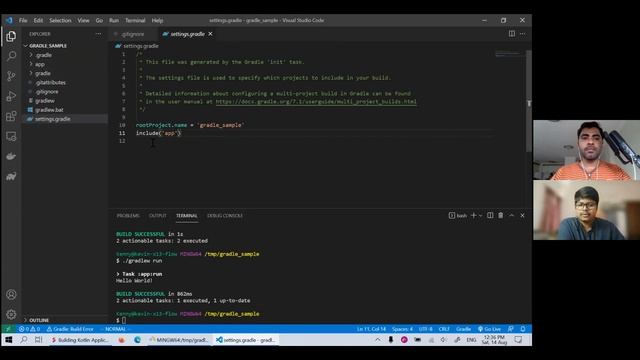Viewport: 640px width, 360px height.
Task: Open the Selection menu
Action: pos(60,20)
